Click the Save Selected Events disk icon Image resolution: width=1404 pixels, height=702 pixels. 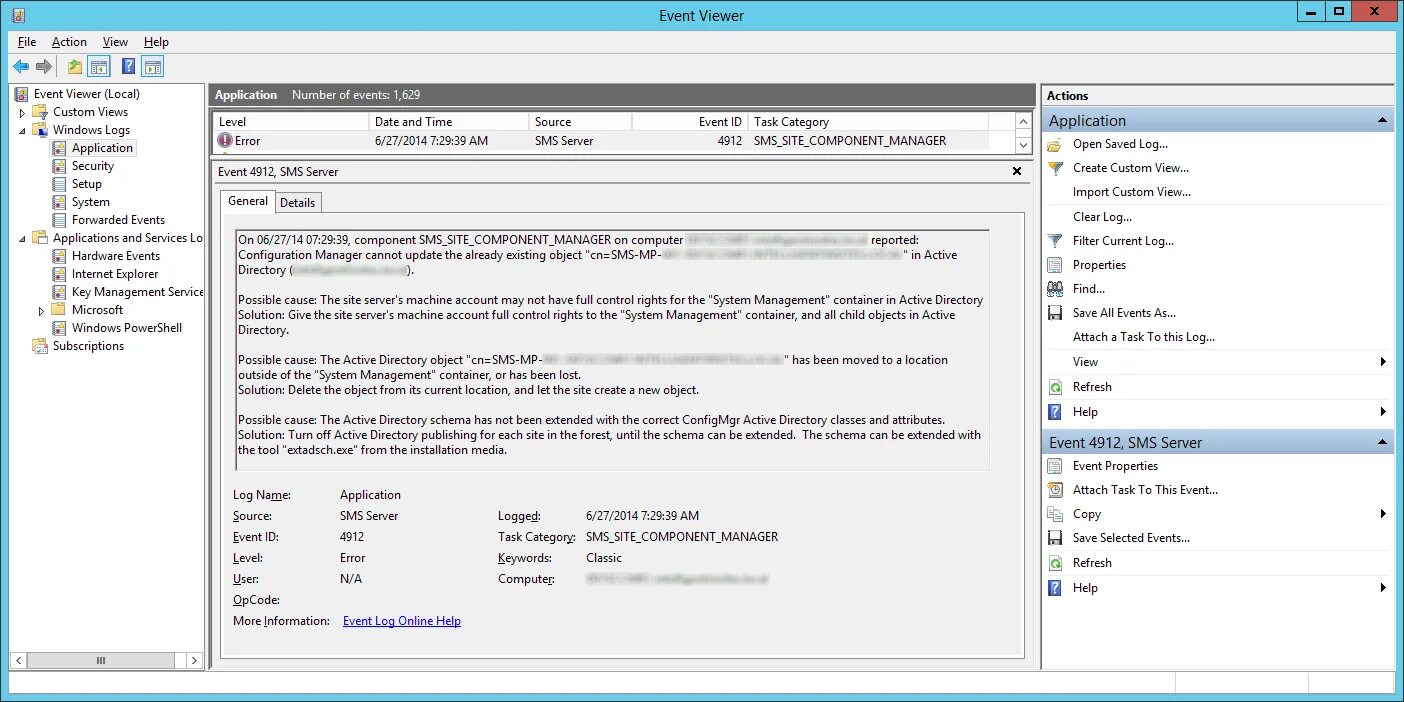tap(1055, 538)
